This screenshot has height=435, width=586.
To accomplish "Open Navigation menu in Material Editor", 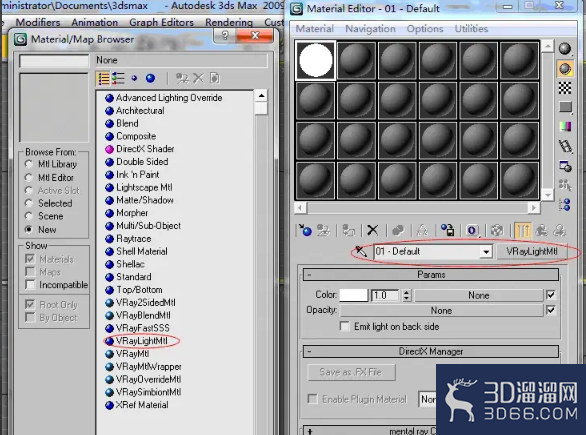I will (x=370, y=29).
